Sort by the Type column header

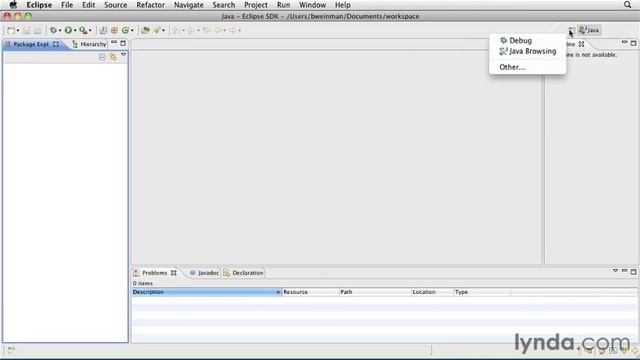(x=482, y=292)
